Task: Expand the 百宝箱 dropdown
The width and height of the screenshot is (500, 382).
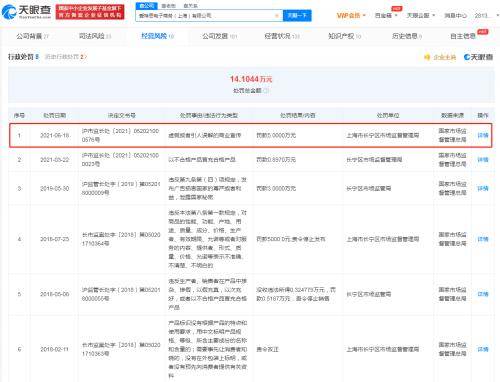Action: tap(386, 15)
